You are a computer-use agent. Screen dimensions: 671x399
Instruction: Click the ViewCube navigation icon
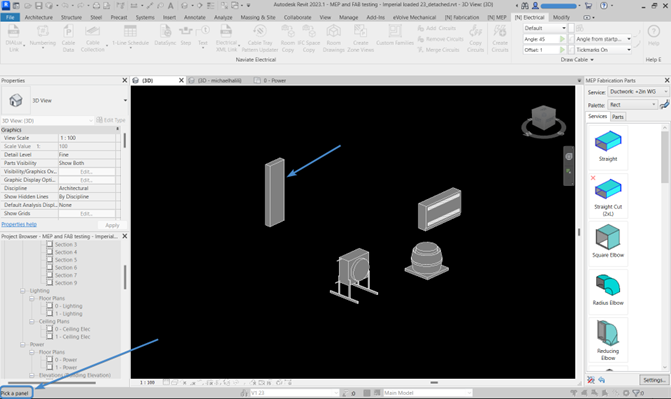coord(543,121)
